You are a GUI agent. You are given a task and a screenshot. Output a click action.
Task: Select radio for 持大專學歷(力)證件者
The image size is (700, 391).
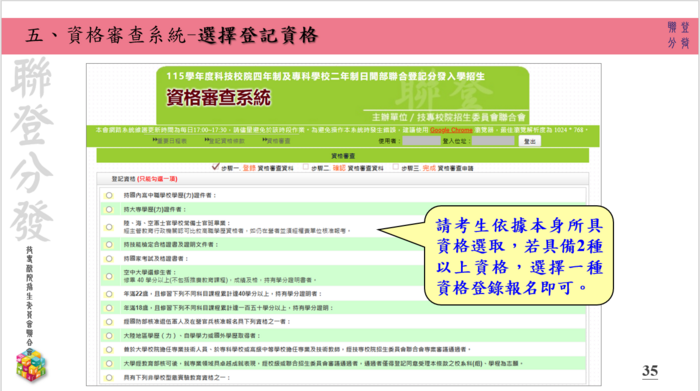coord(109,209)
